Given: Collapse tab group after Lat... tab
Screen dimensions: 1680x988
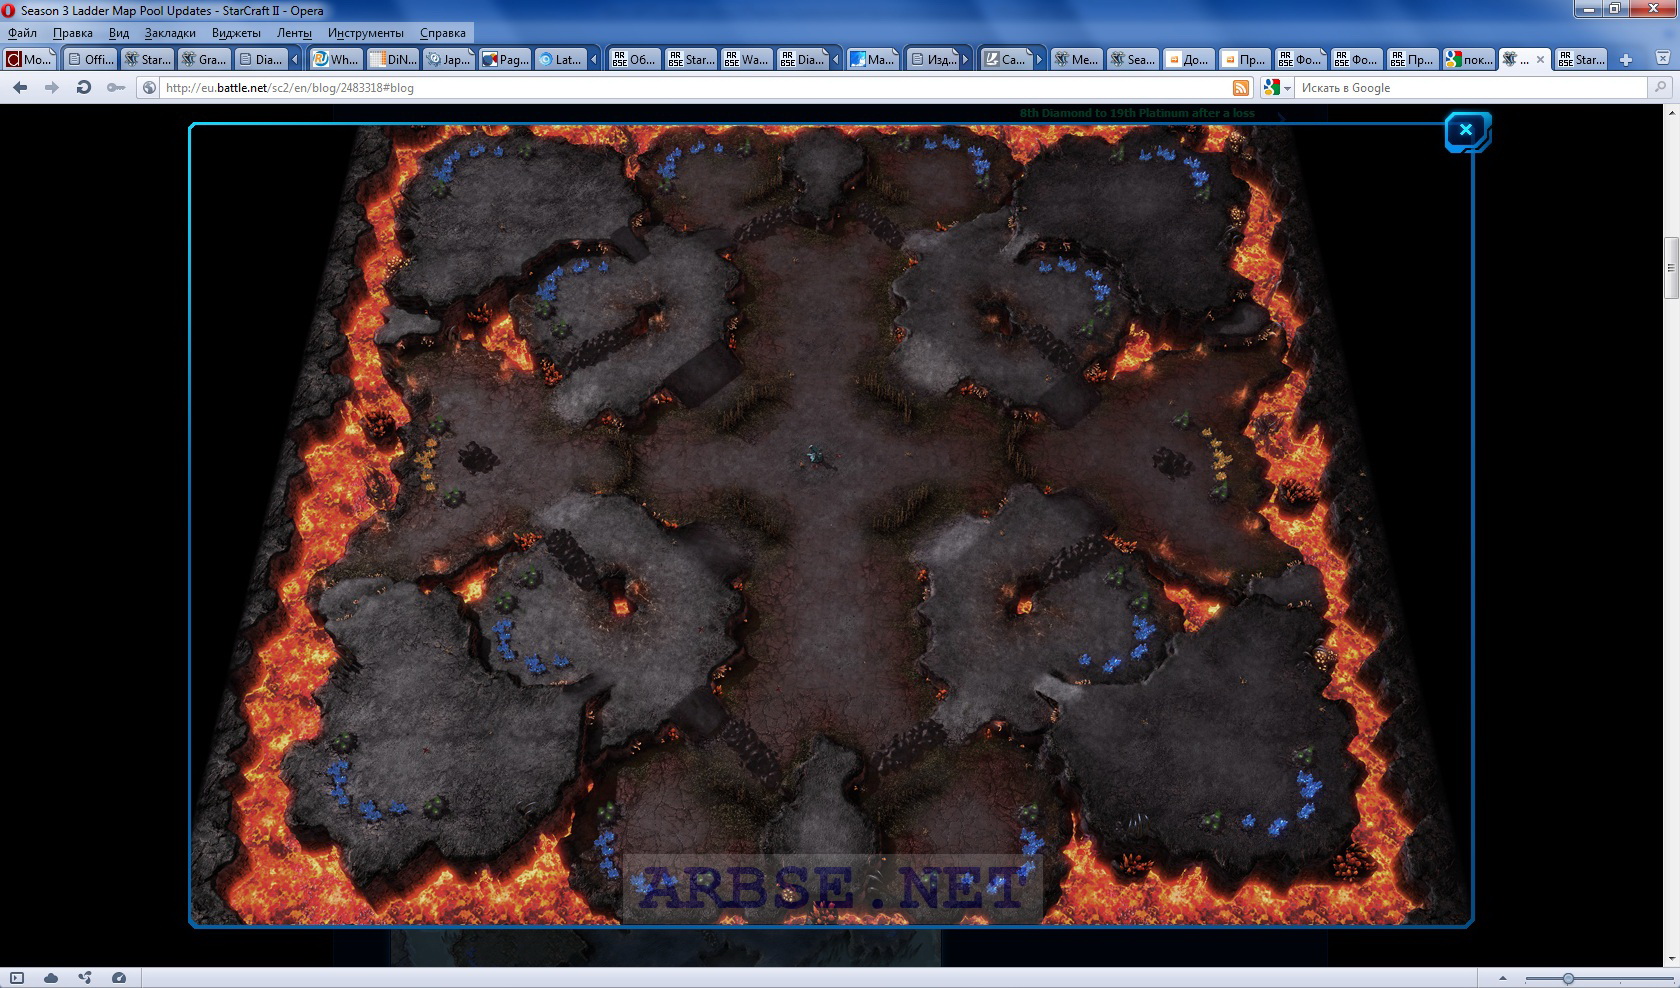Looking at the screenshot, I should 593,60.
